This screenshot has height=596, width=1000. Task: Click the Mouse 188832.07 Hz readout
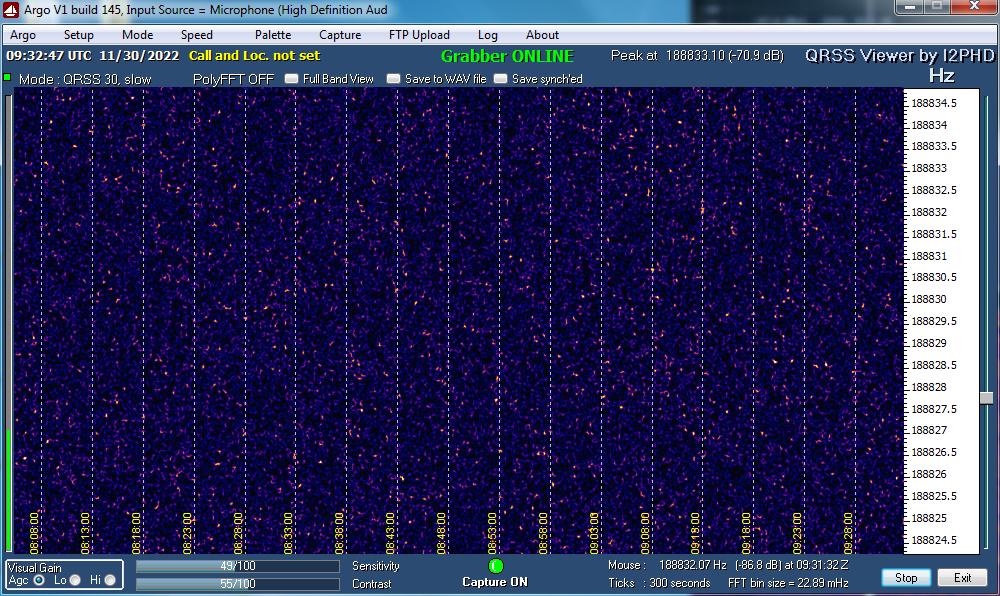[x=728, y=565]
